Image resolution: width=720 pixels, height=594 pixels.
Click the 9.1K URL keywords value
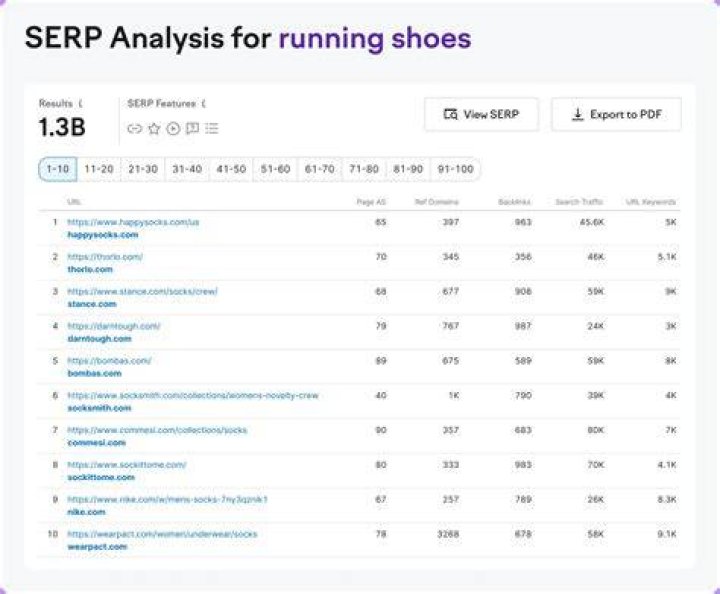tap(667, 534)
